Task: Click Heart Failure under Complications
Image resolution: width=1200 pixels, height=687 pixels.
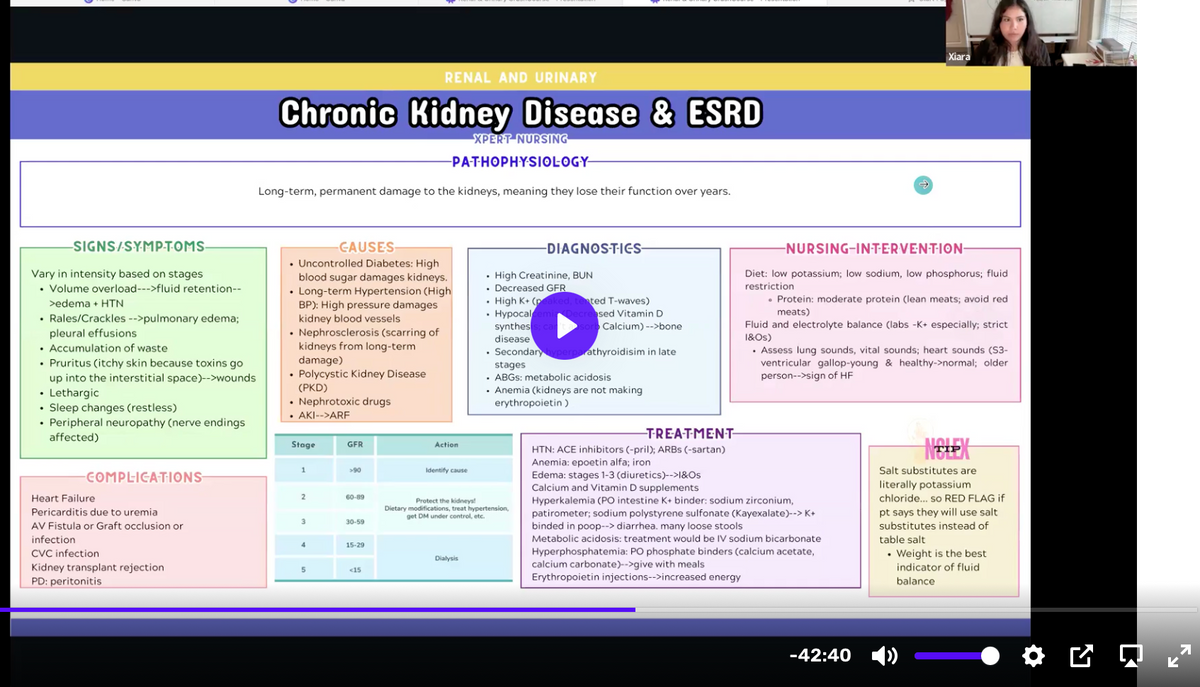Action: tap(63, 498)
